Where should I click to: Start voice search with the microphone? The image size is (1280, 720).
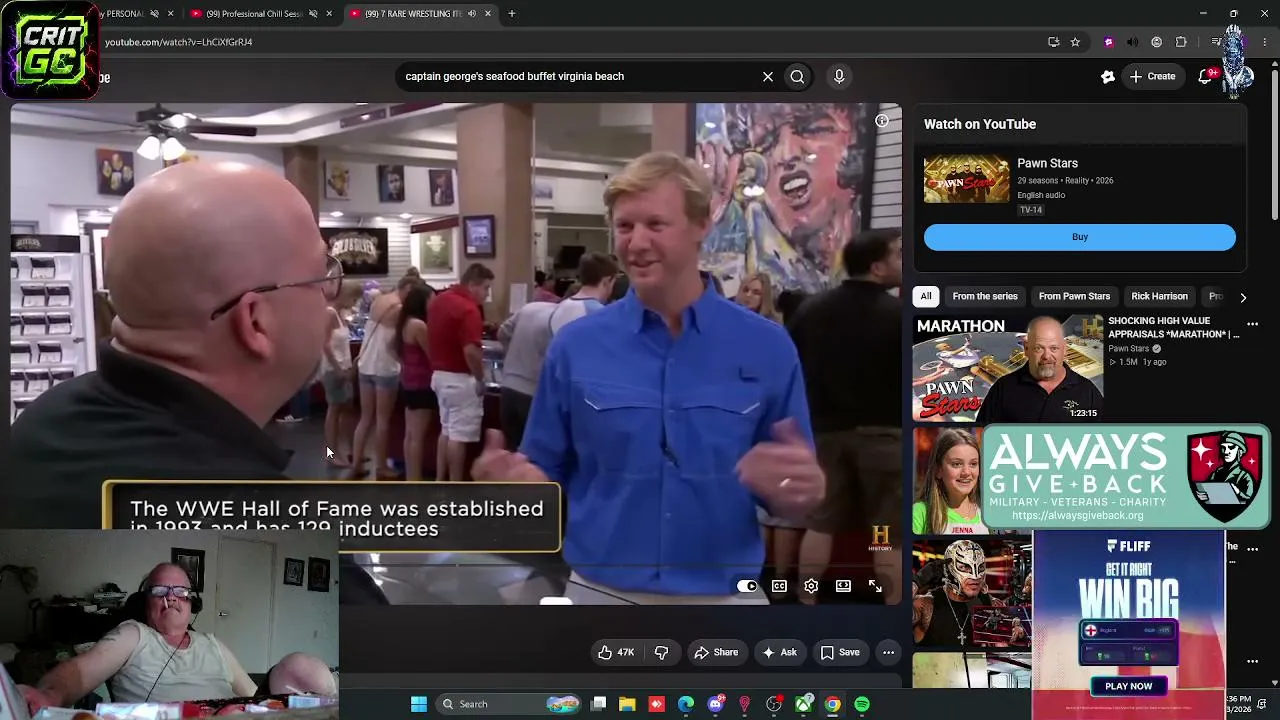pos(839,76)
